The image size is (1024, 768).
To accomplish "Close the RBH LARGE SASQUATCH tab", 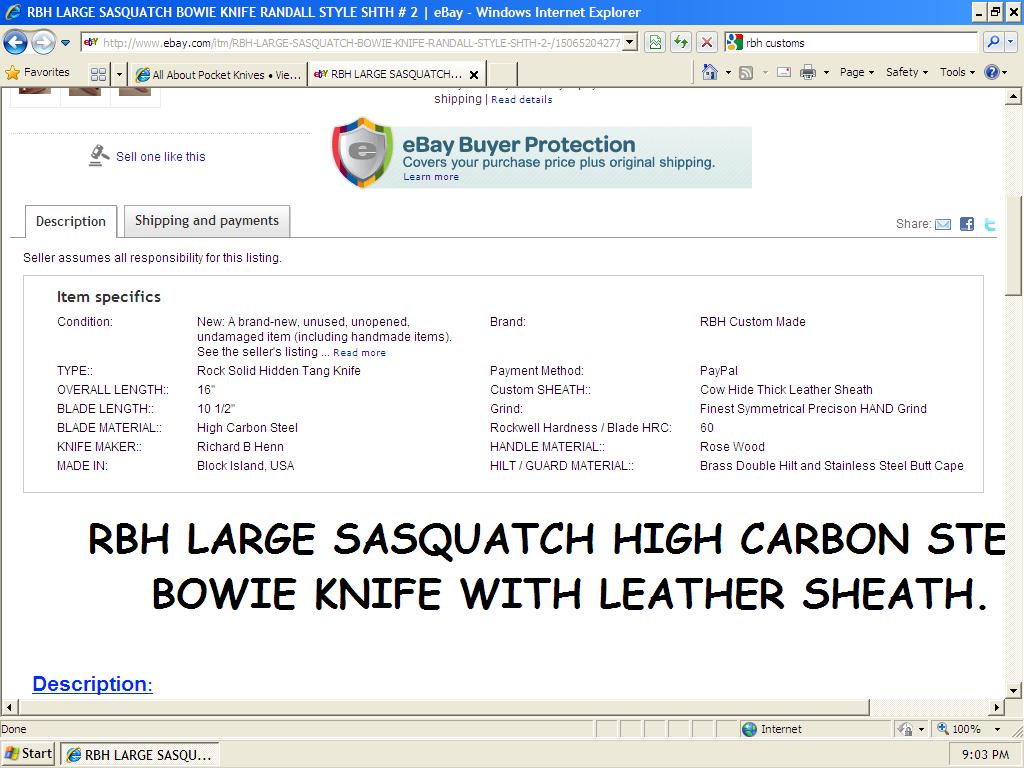I will [x=475, y=75].
